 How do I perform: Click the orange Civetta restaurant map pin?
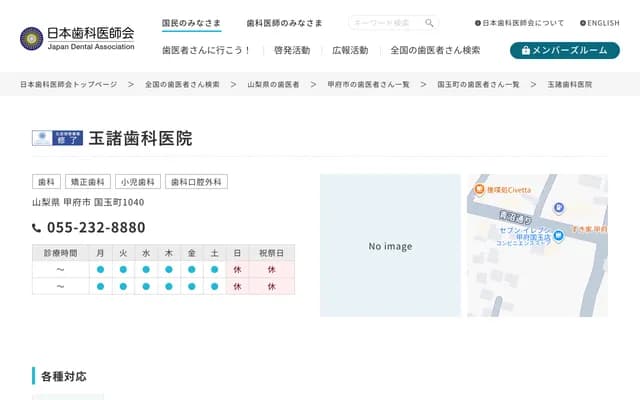click(x=479, y=188)
